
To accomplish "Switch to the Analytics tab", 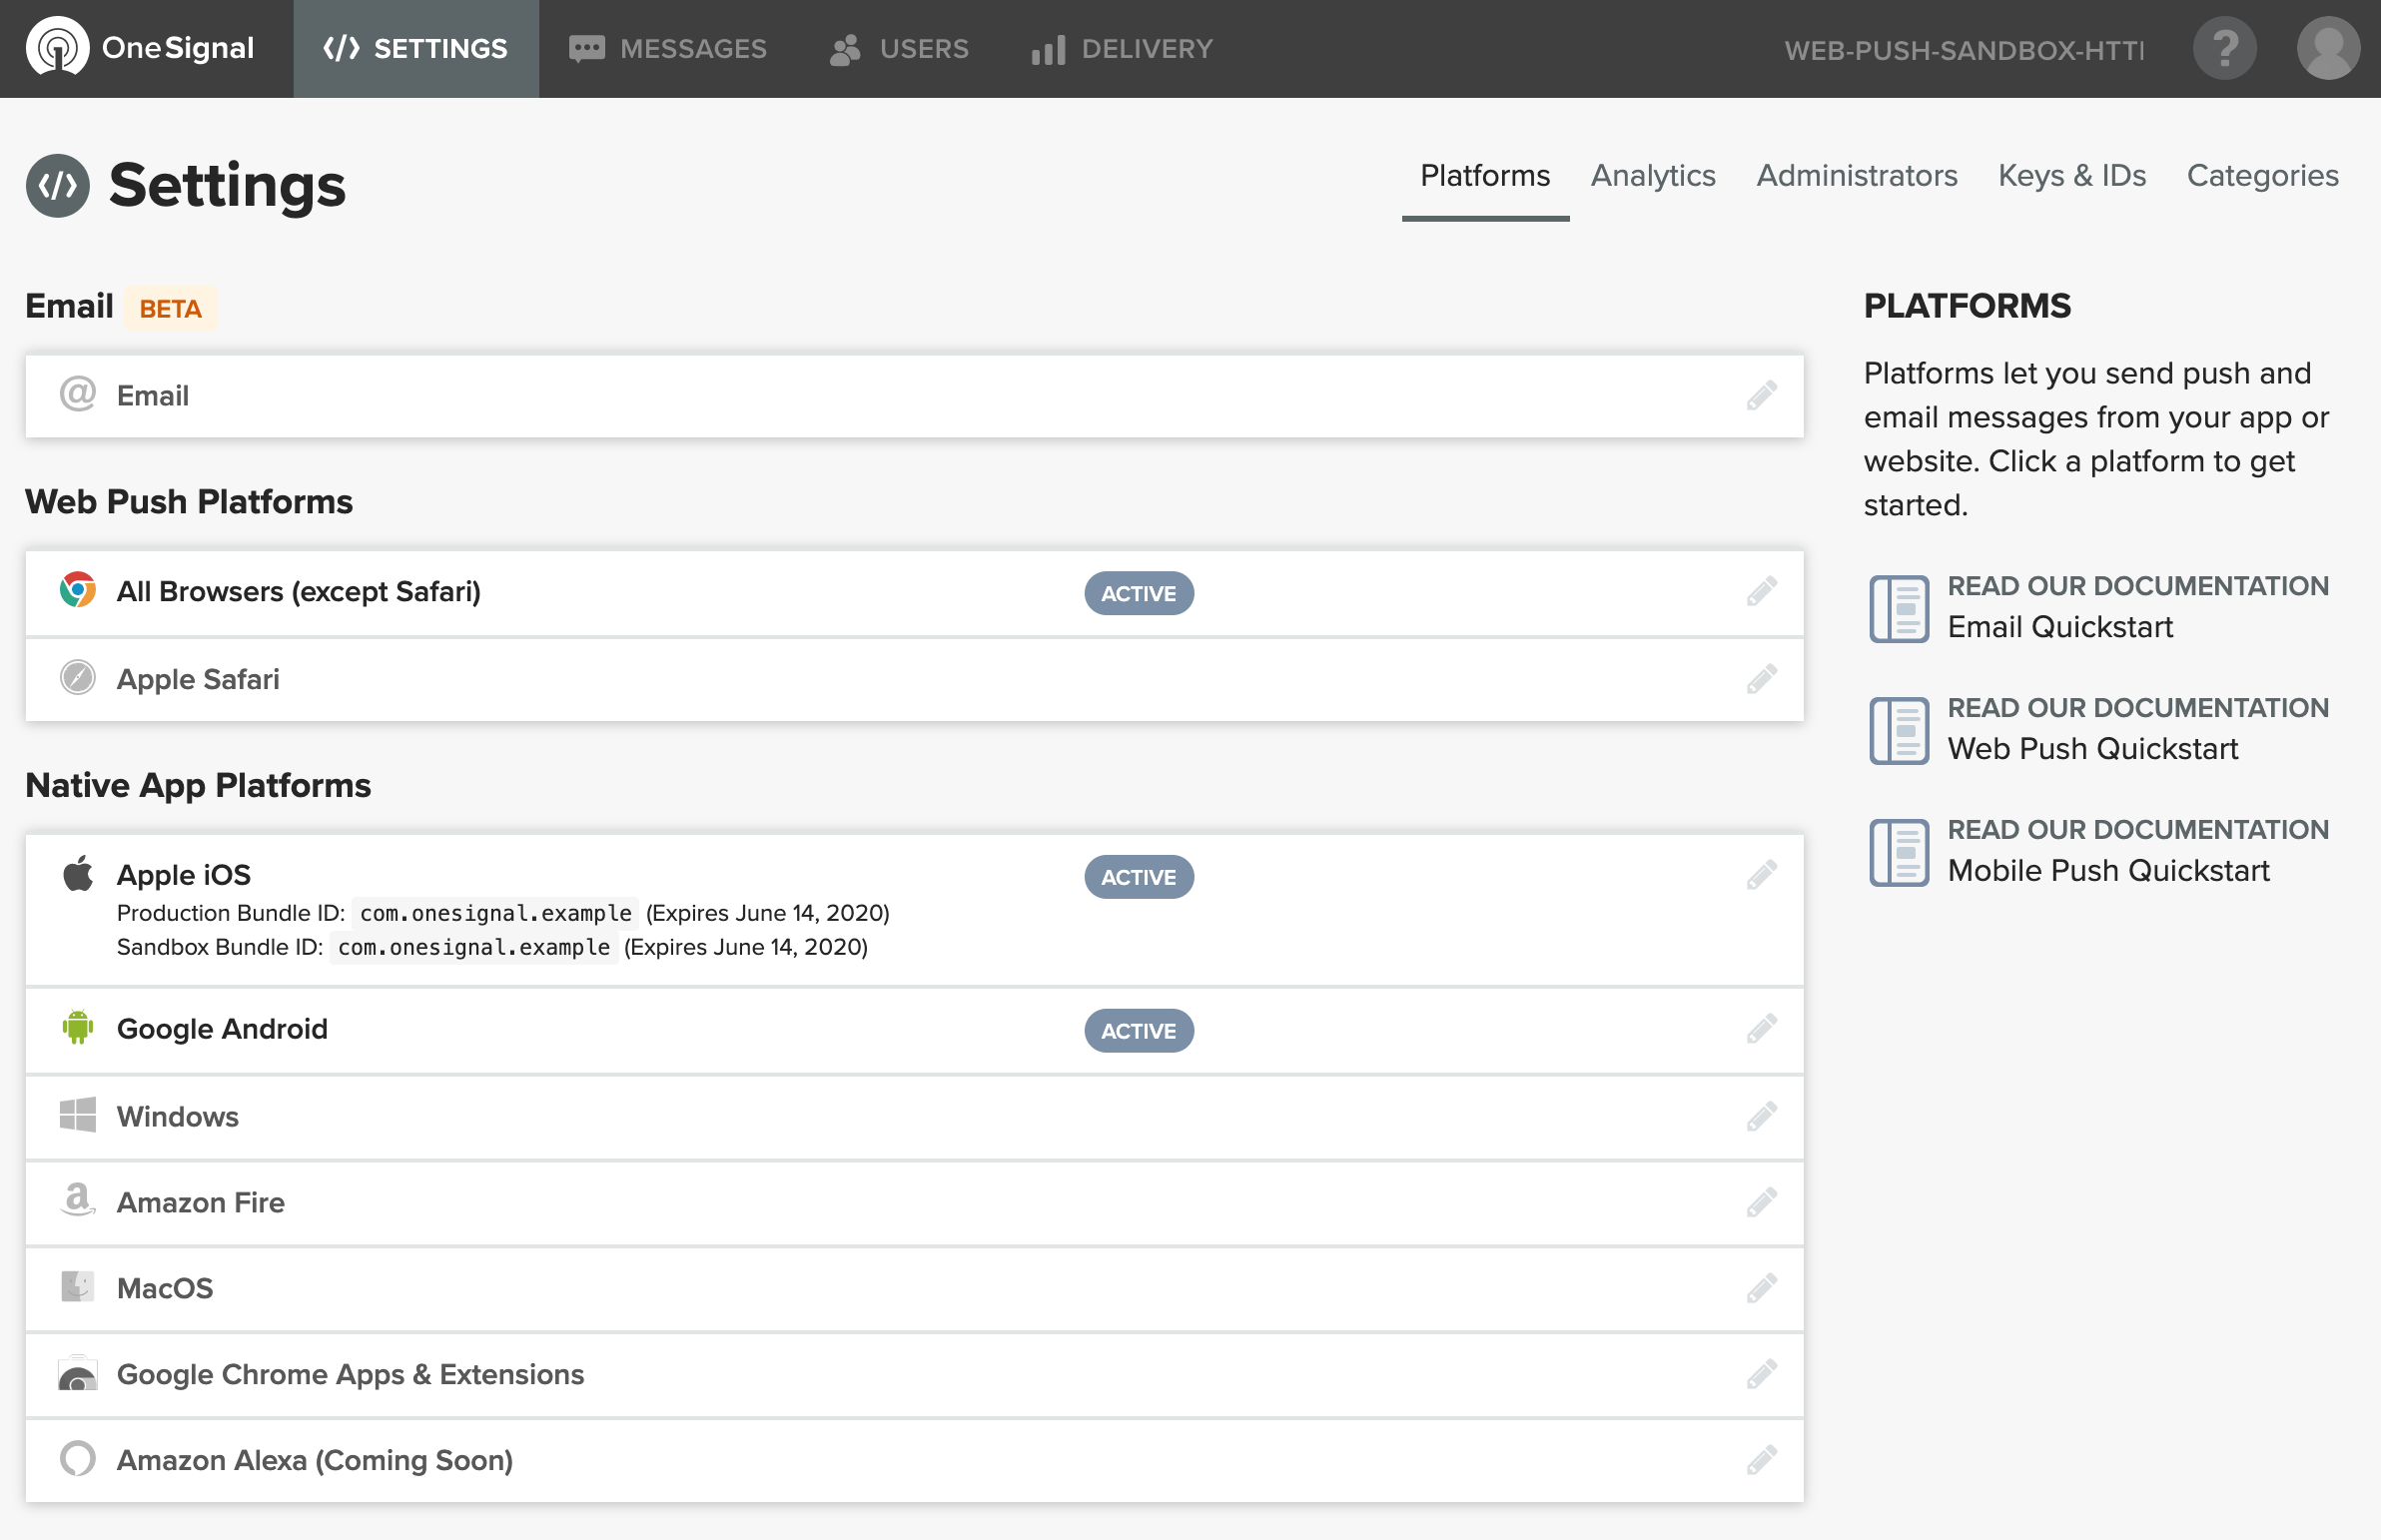I will (1652, 176).
